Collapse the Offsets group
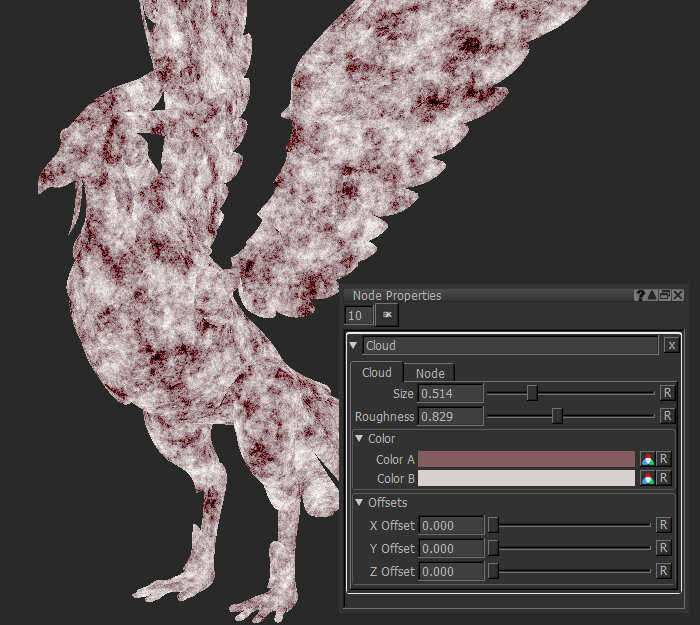 [360, 503]
